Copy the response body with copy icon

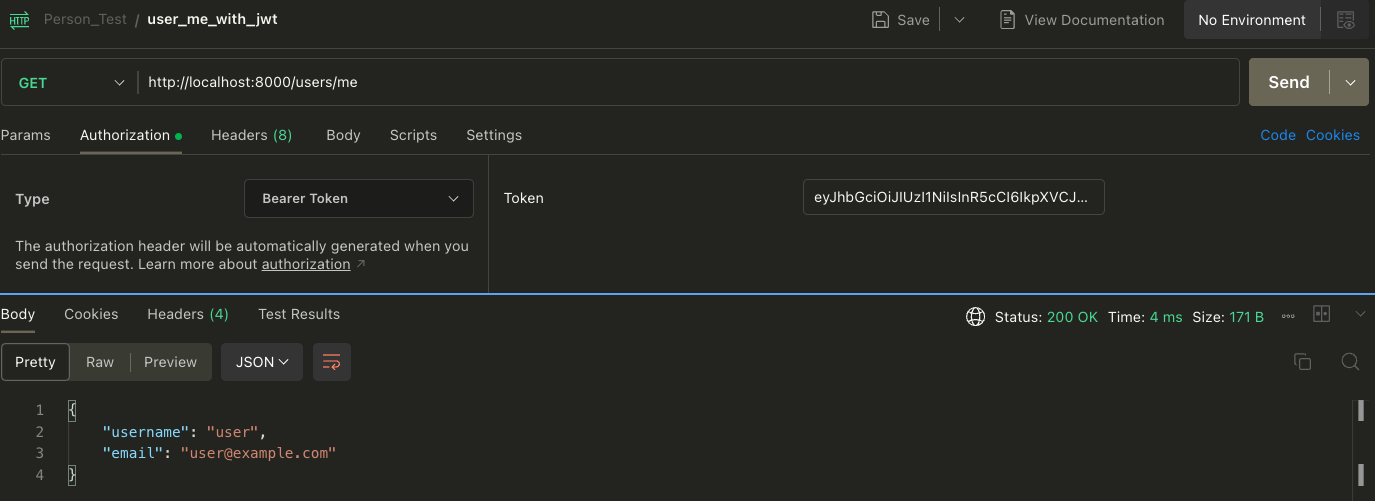point(1302,362)
